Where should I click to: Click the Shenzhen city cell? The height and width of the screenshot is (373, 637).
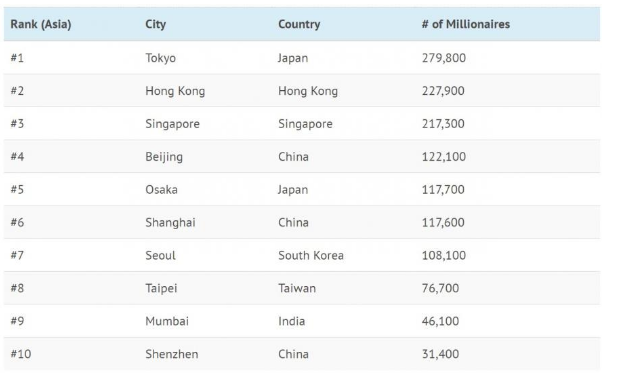click(x=172, y=354)
